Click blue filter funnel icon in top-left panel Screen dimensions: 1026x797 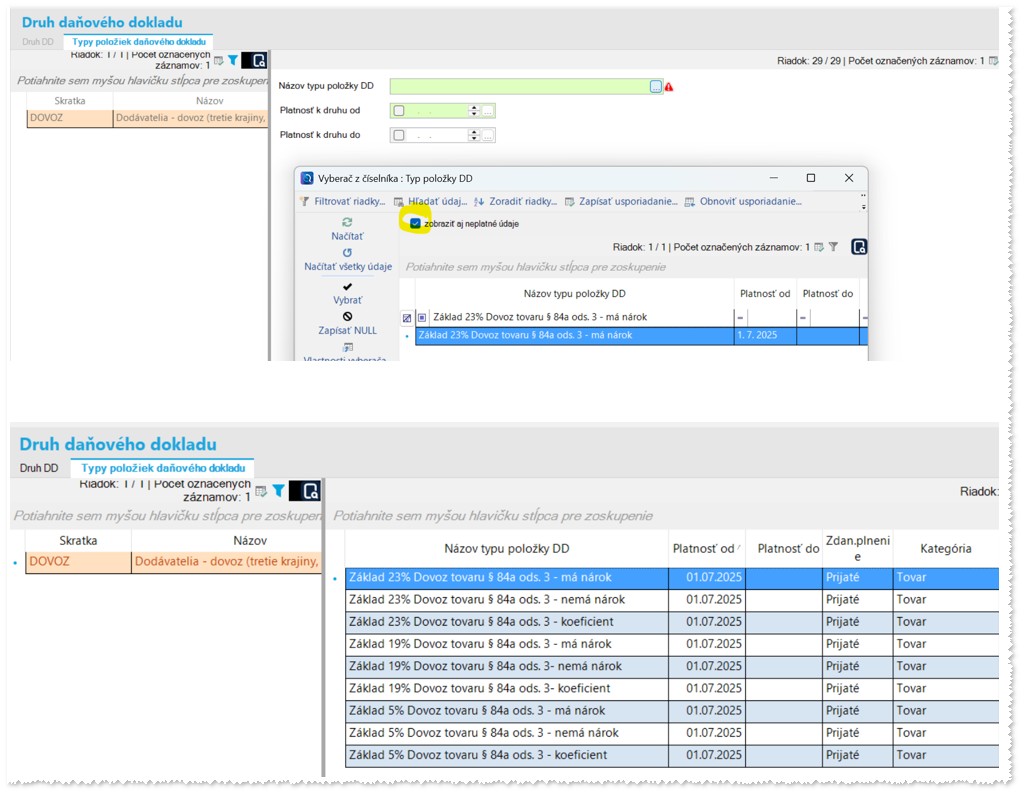point(232,61)
